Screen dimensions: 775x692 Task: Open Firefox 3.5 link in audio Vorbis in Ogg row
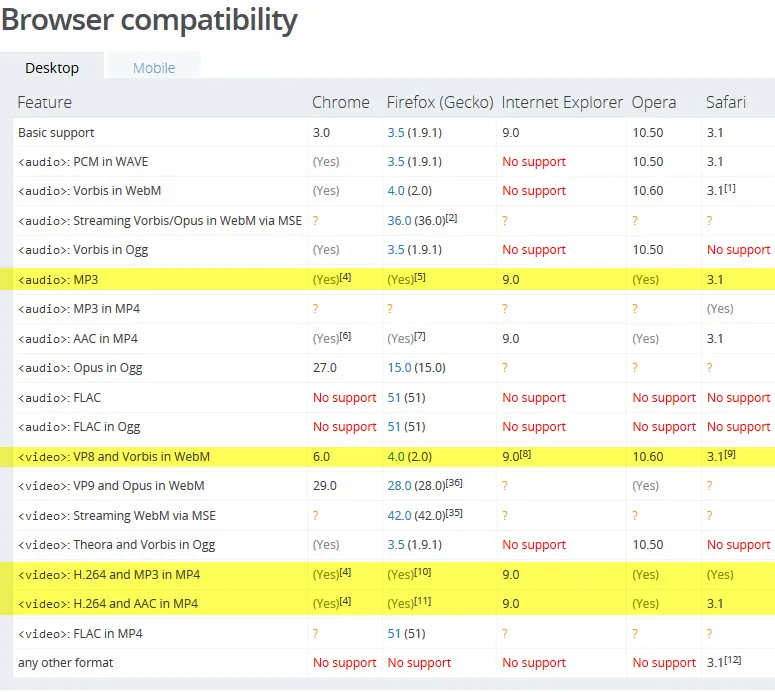pyautogui.click(x=396, y=250)
